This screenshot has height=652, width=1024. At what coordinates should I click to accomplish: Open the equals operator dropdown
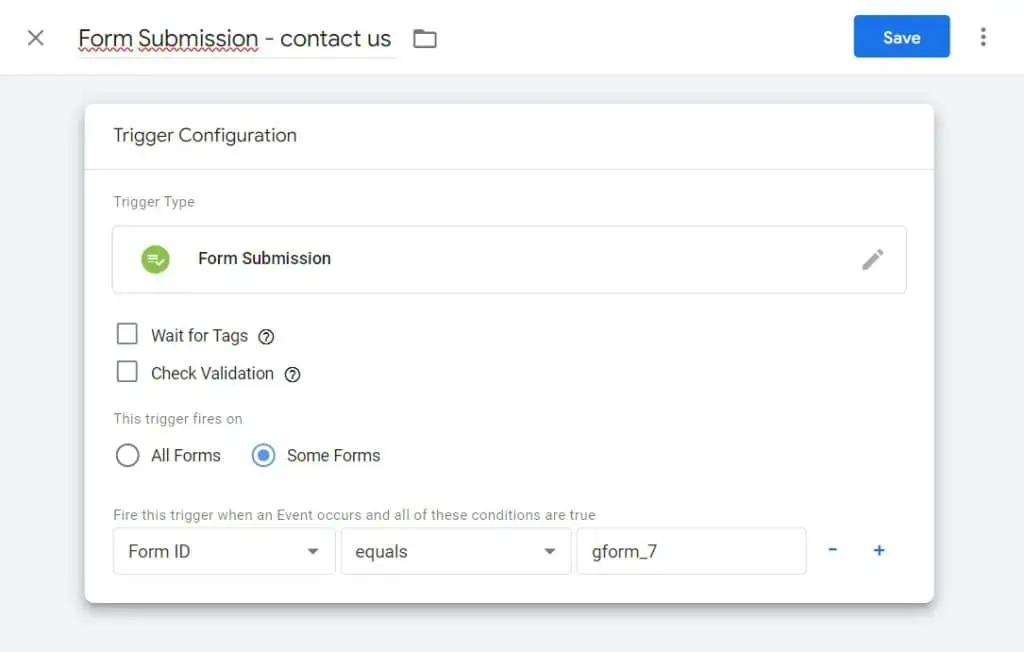(x=455, y=551)
